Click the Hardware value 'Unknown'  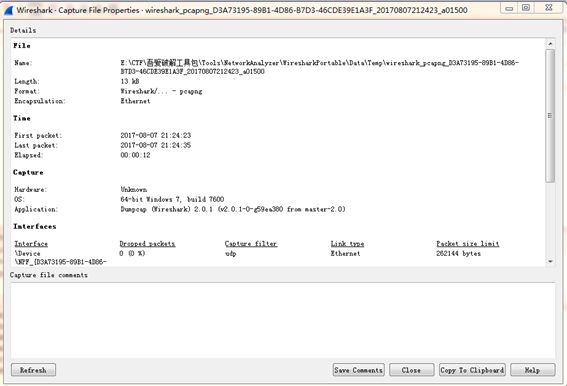[x=133, y=189]
